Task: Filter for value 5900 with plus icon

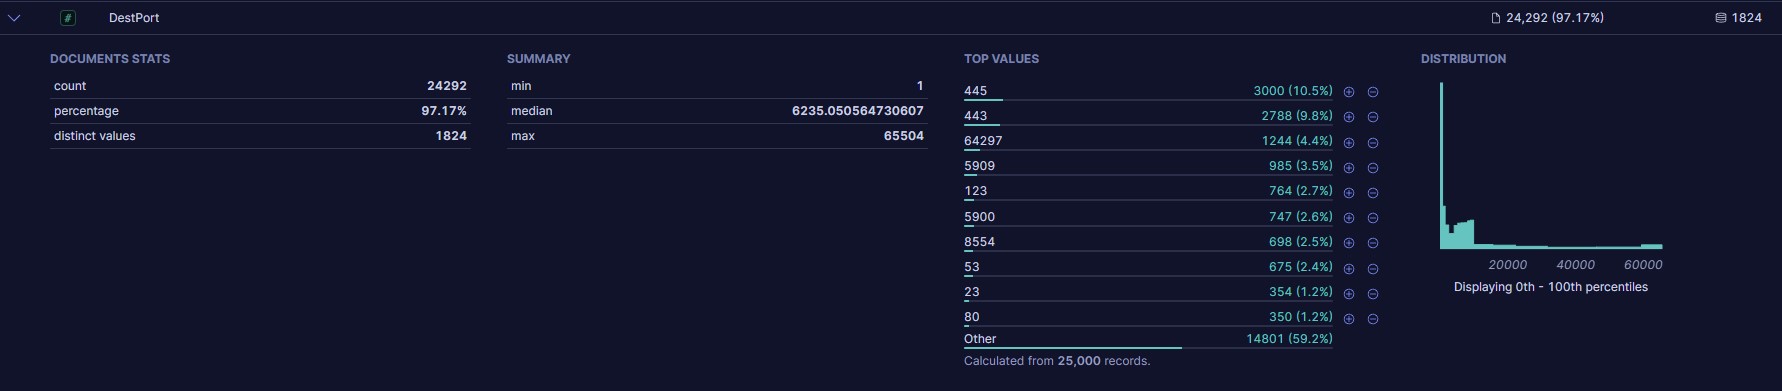Action: point(1349,218)
